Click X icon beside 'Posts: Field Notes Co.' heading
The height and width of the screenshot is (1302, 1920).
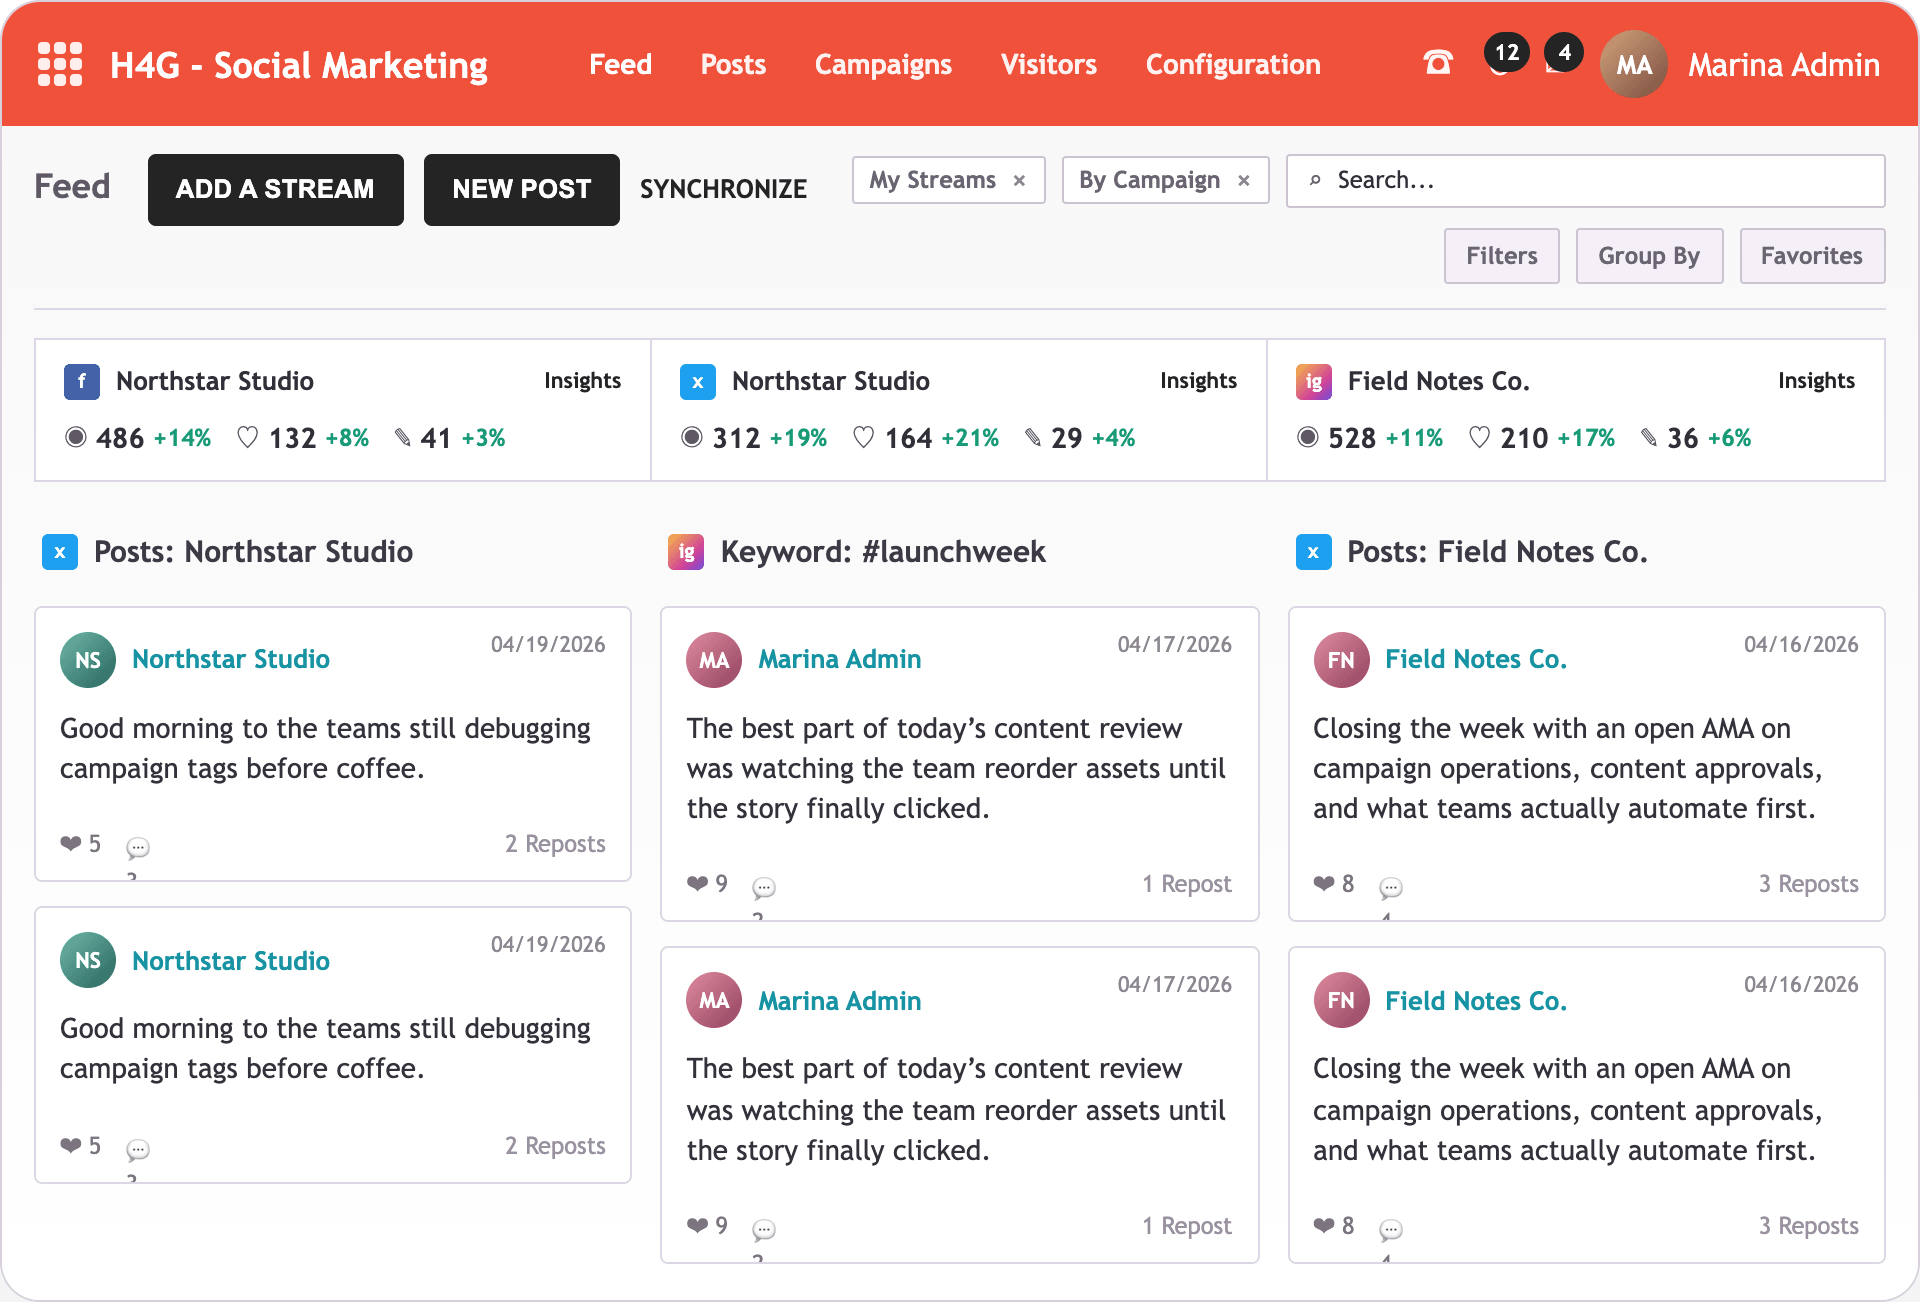[1313, 552]
